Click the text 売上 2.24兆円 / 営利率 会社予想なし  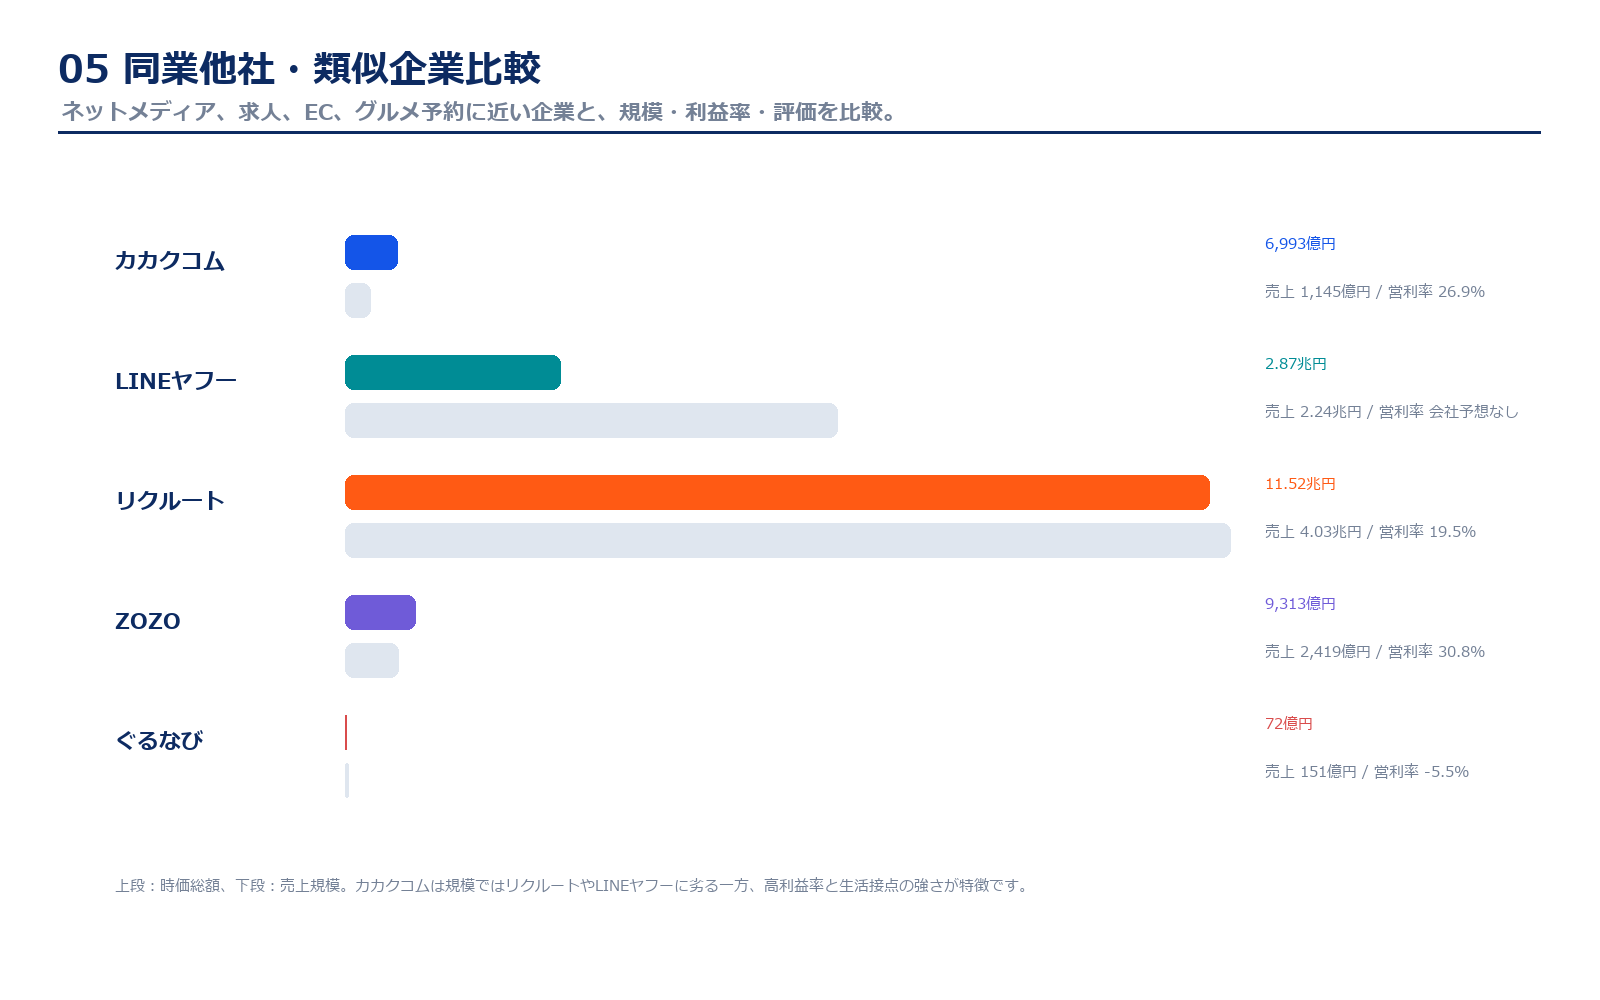1392,412
